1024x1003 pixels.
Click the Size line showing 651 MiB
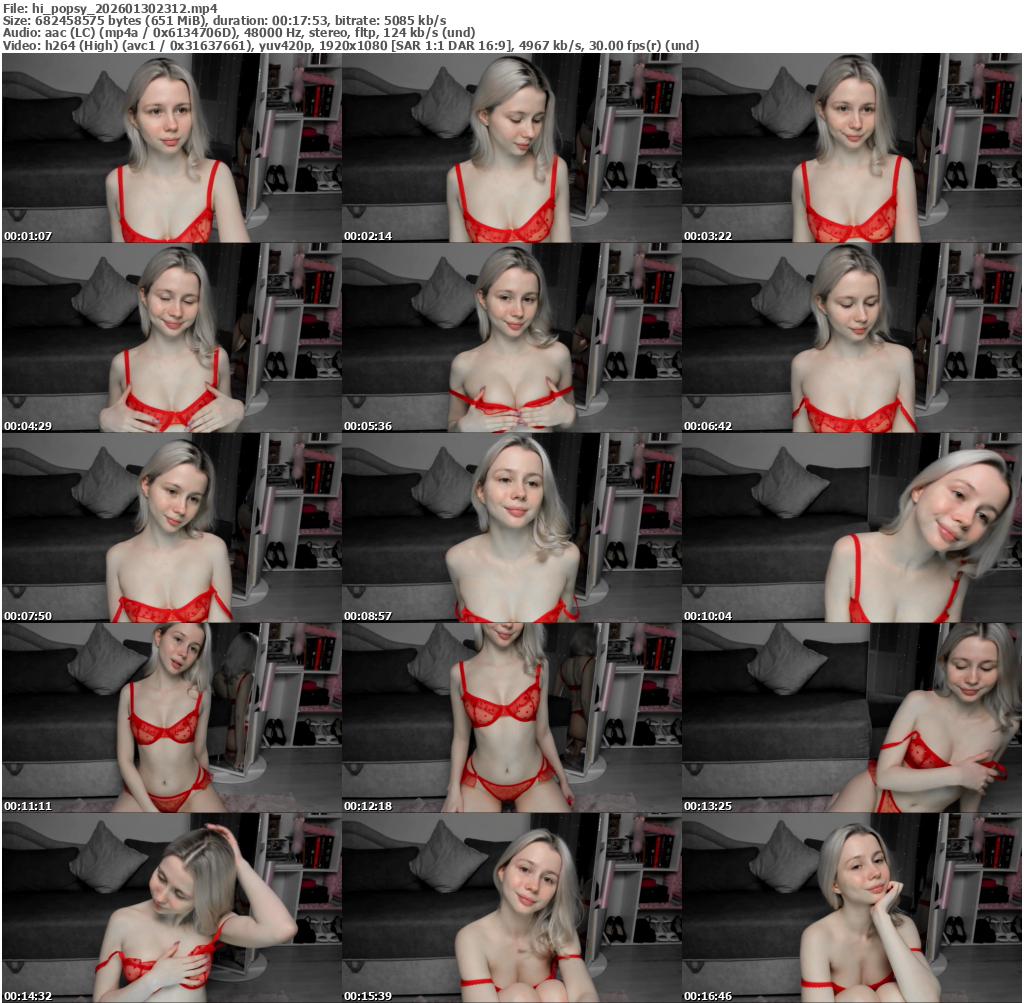click(225, 20)
